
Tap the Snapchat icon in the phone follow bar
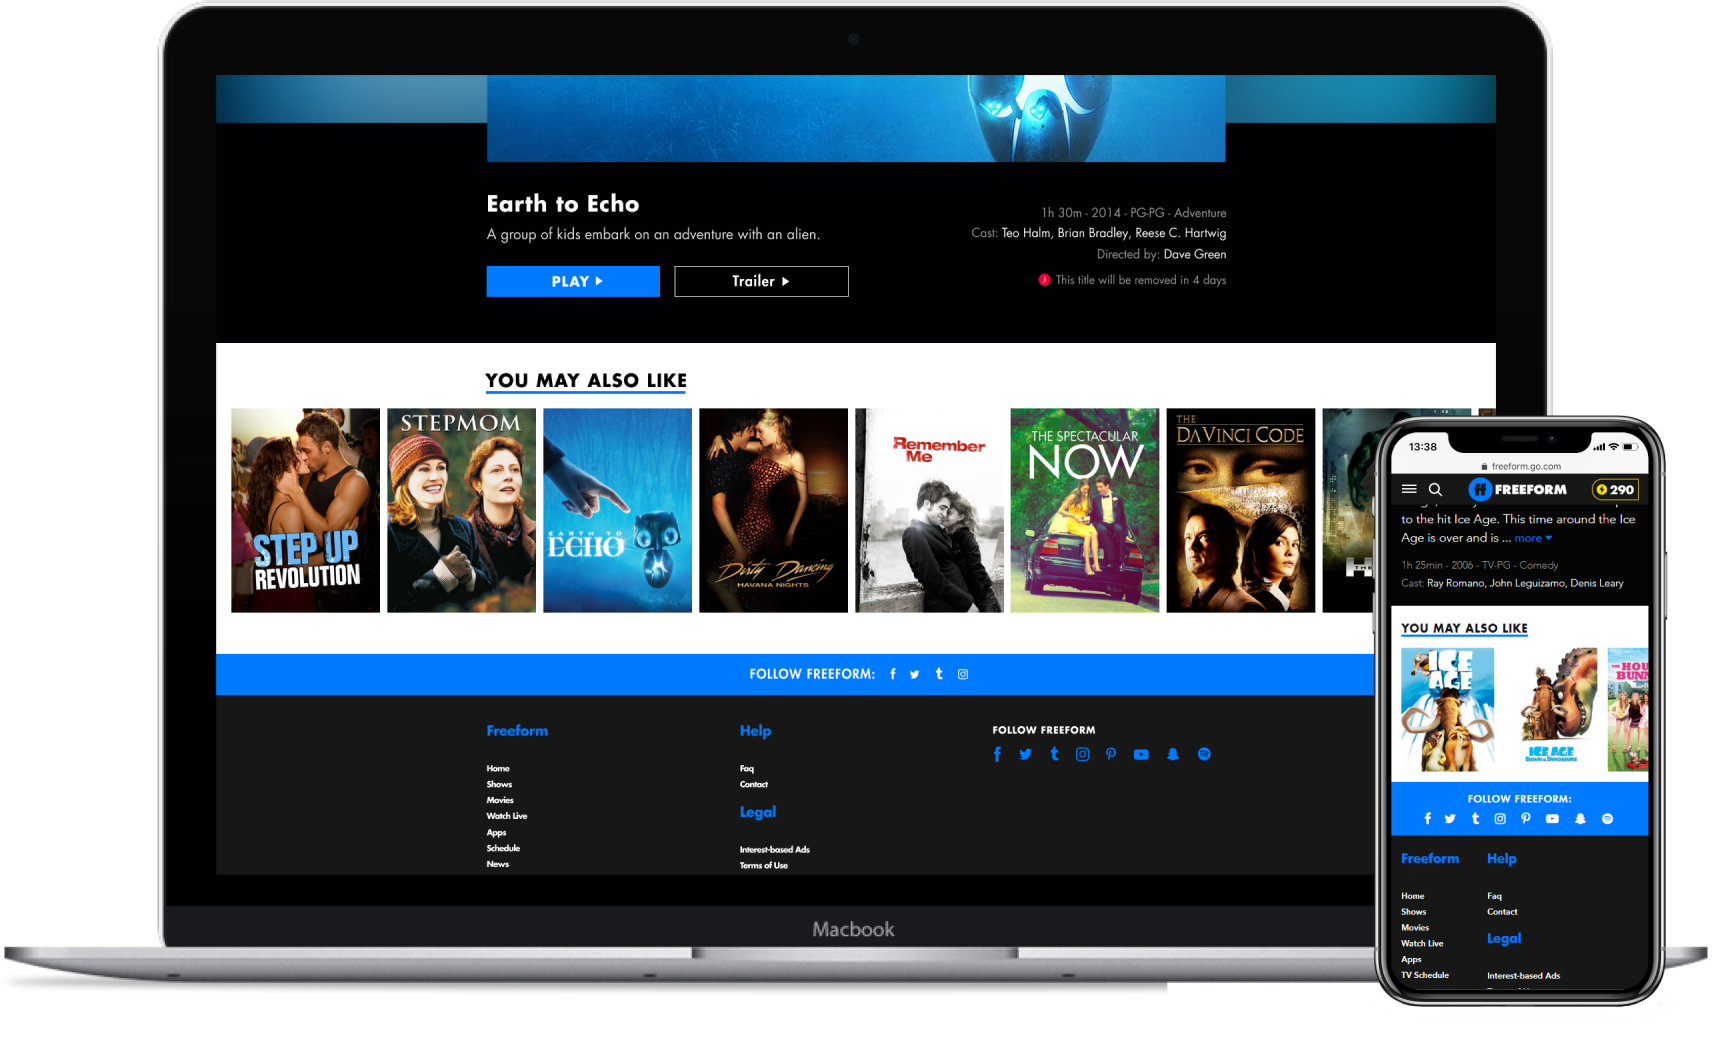click(x=1580, y=818)
